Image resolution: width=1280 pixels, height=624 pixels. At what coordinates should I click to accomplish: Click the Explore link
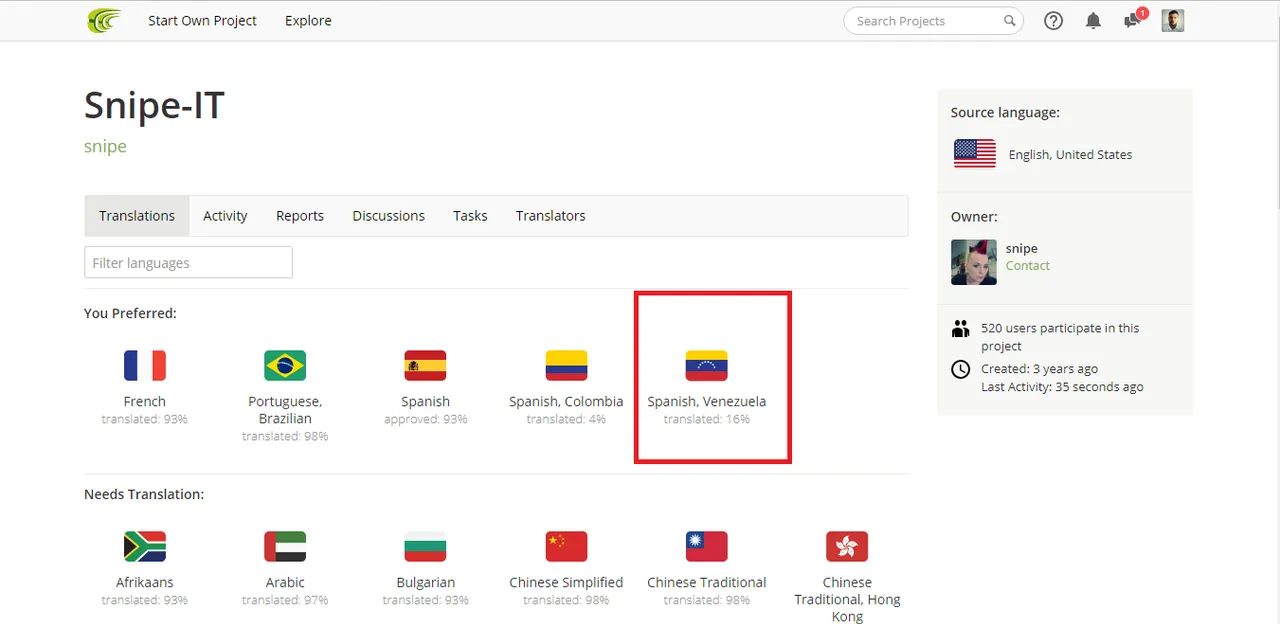[308, 20]
